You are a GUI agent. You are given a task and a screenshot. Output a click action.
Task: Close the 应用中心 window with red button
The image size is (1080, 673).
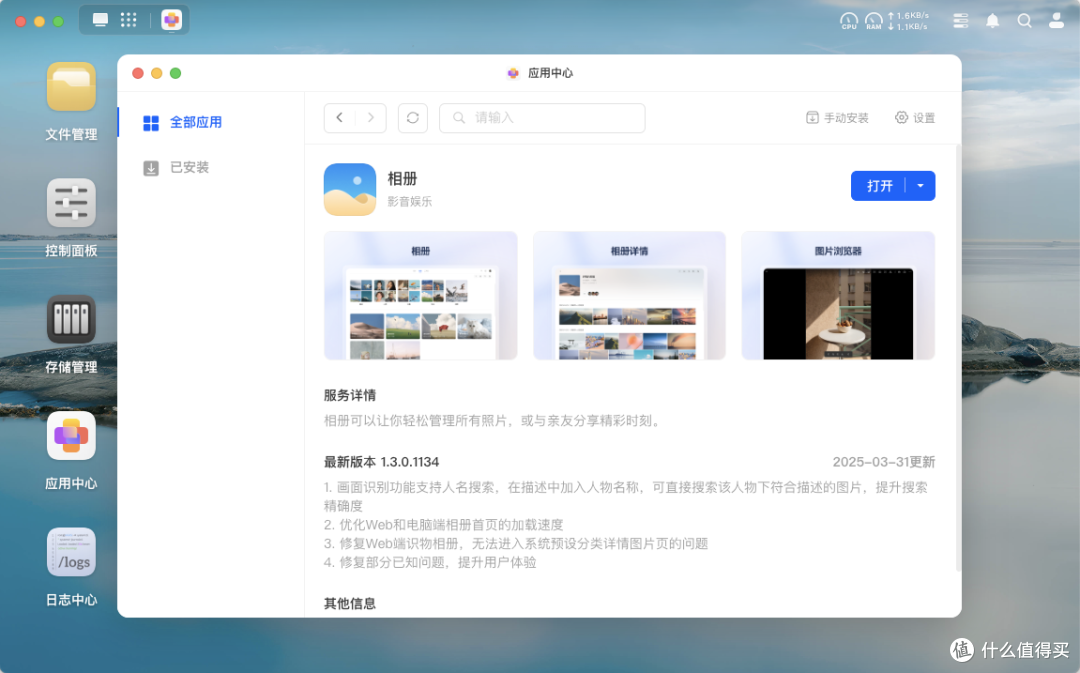point(138,73)
